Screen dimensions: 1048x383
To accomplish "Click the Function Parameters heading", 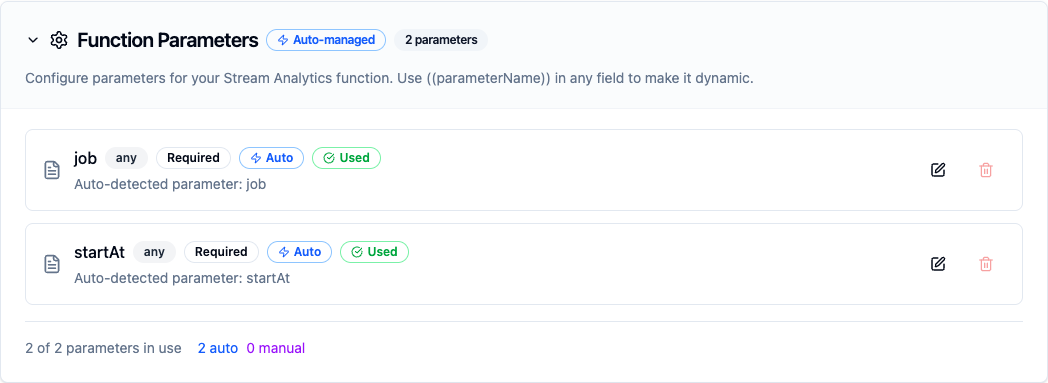I will click(168, 40).
